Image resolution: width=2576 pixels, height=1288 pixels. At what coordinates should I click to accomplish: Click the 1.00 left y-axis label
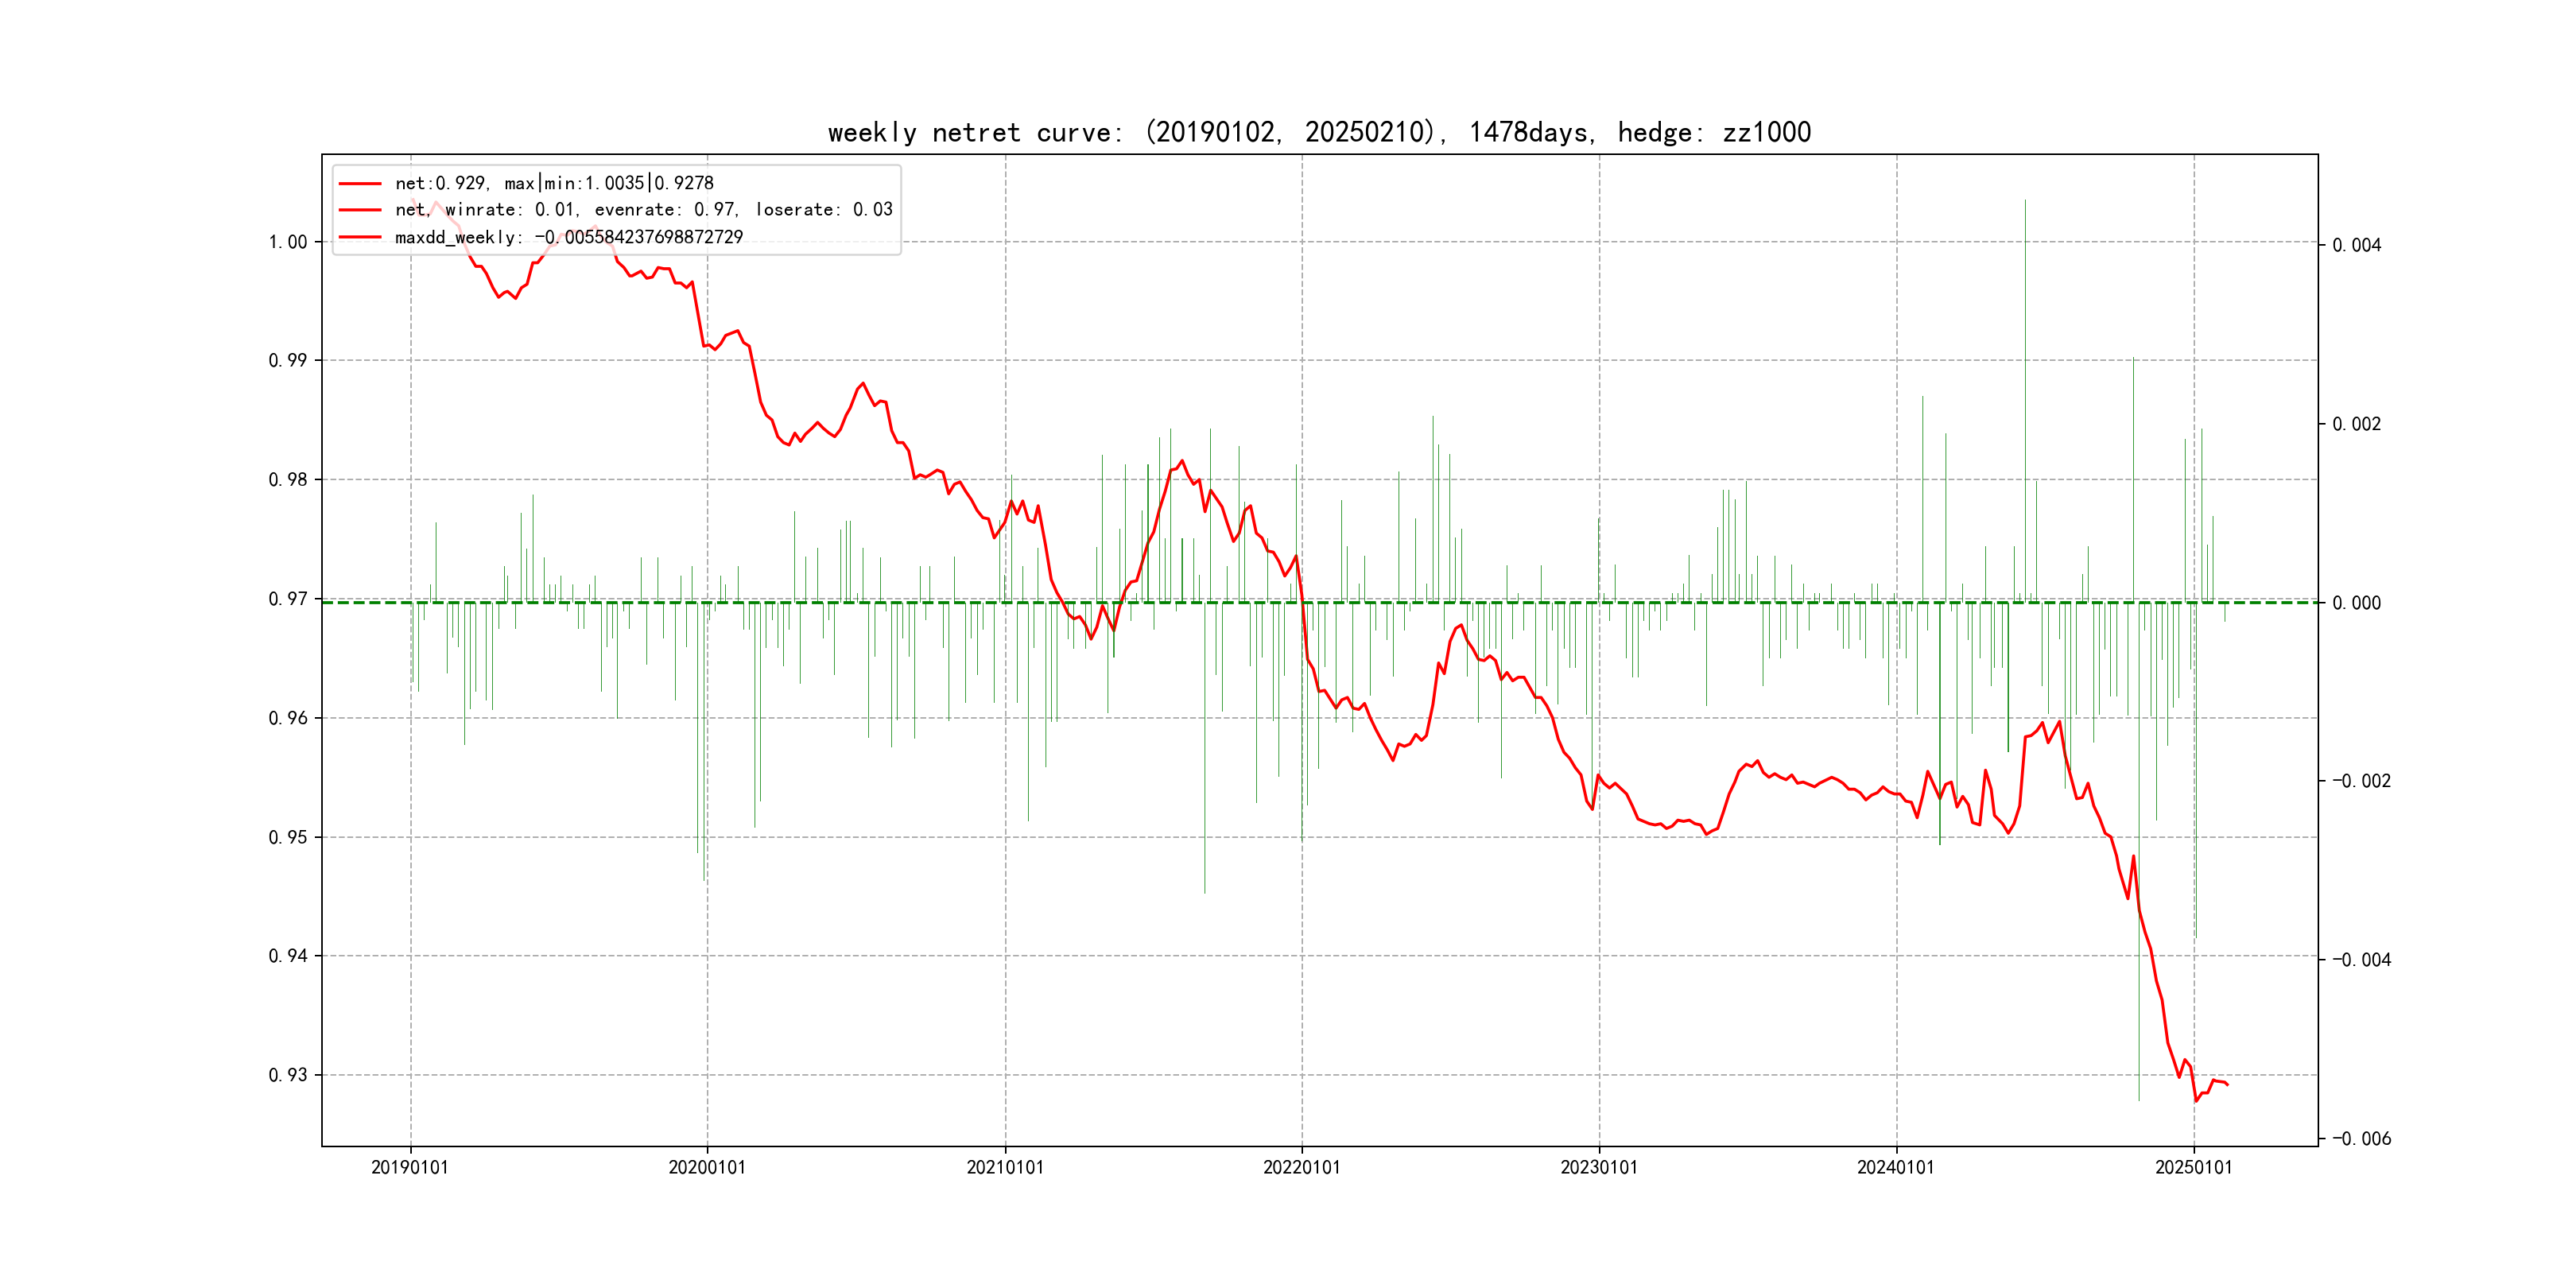pos(288,242)
